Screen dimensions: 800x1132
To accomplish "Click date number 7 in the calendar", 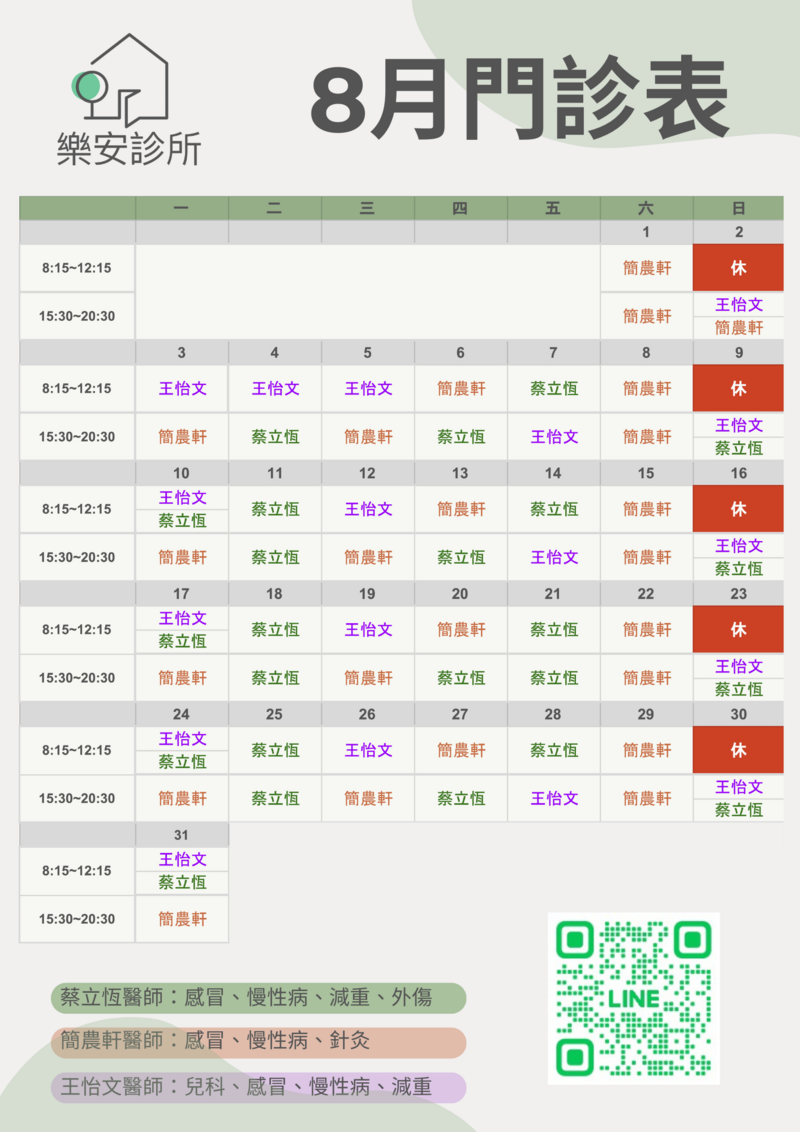I will click(553, 352).
